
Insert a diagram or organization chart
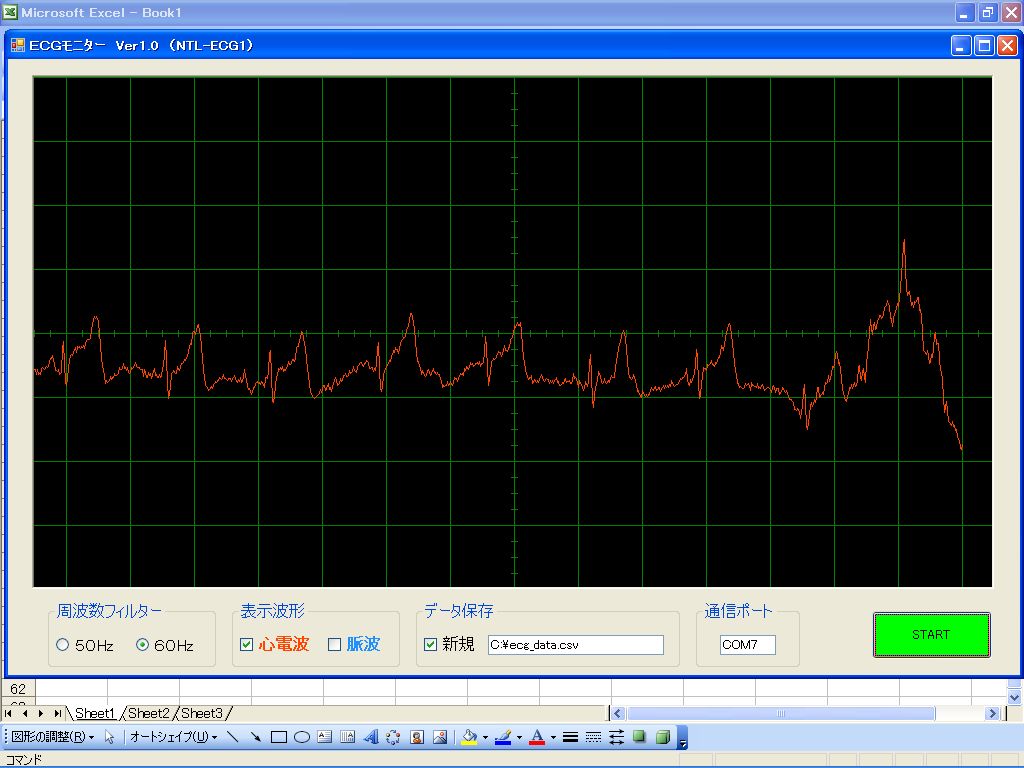tap(393, 737)
